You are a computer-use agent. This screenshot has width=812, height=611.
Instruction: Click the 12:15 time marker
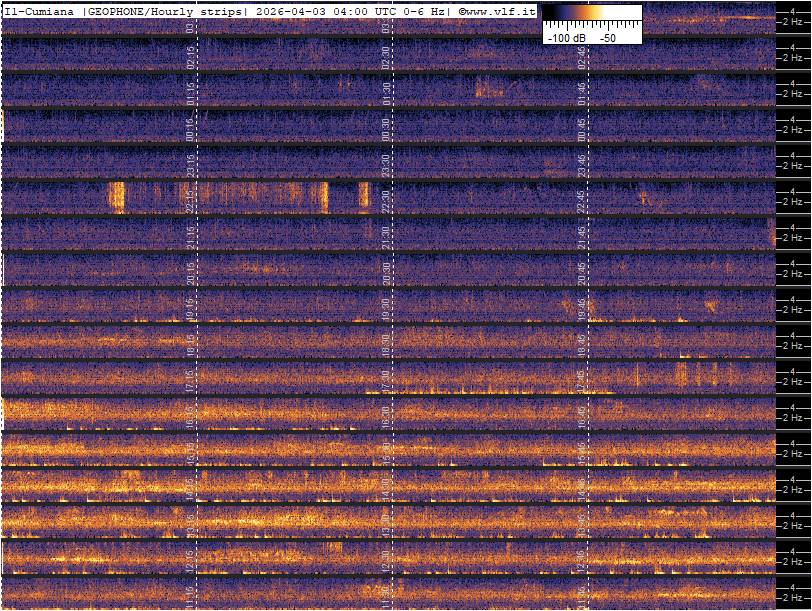191,560
